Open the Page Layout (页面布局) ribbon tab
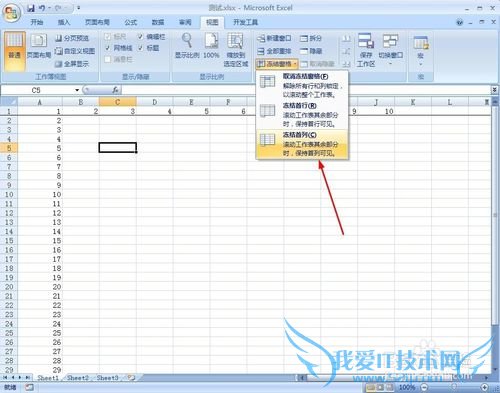The height and width of the screenshot is (393, 500). click(97, 22)
